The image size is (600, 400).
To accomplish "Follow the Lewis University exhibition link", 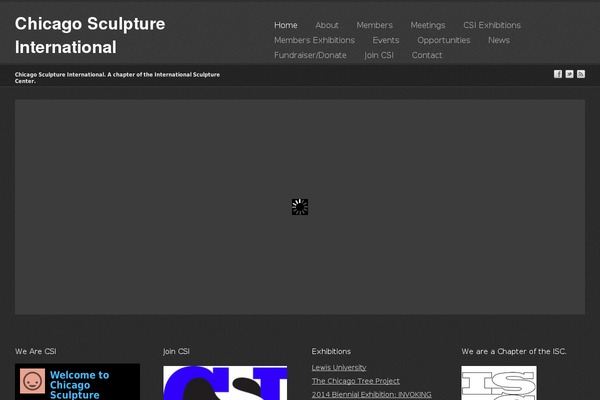I will coord(339,367).
